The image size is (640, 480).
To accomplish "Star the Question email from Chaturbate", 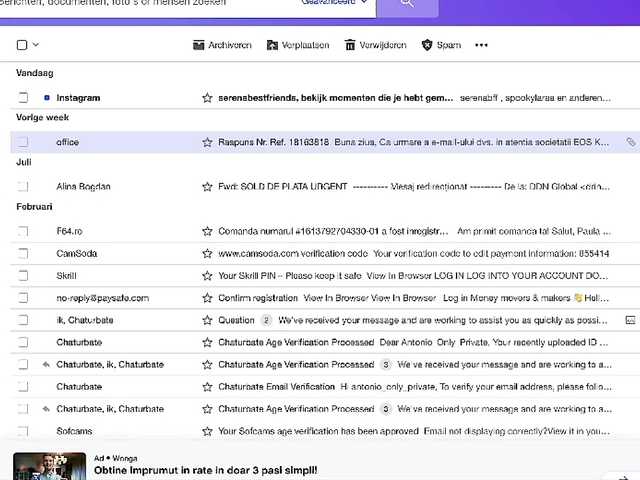I will (207, 320).
